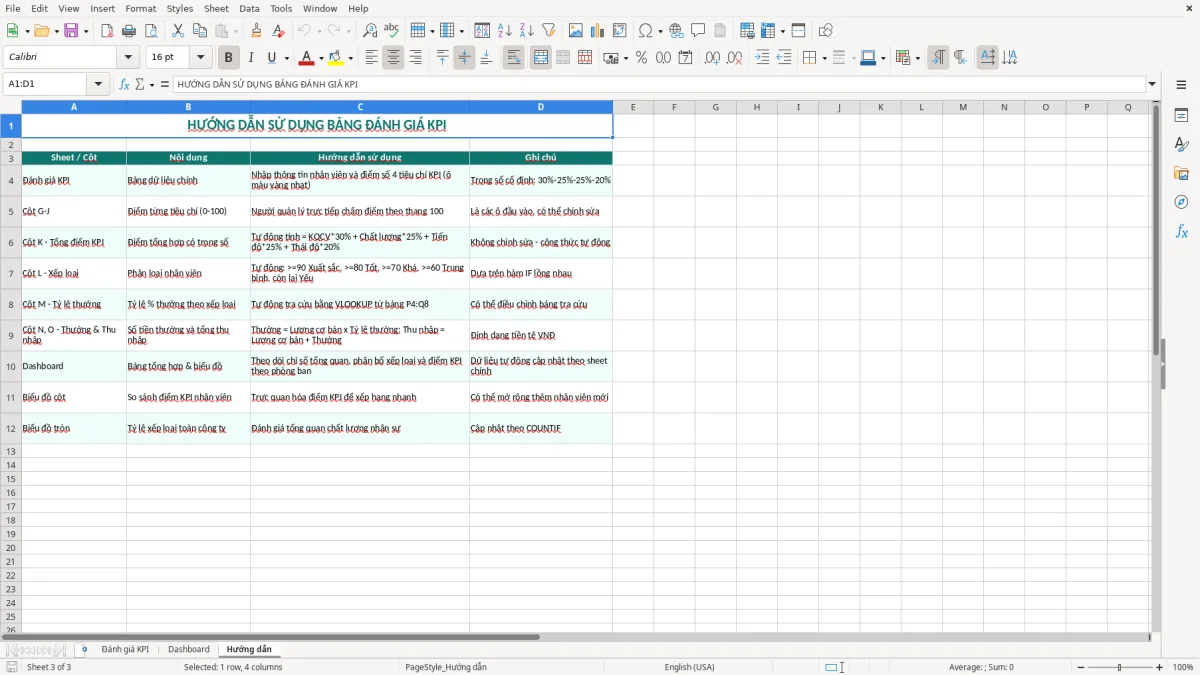Image resolution: width=1200 pixels, height=675 pixels.
Task: Open sidebar Navigator panel
Action: click(1181, 202)
